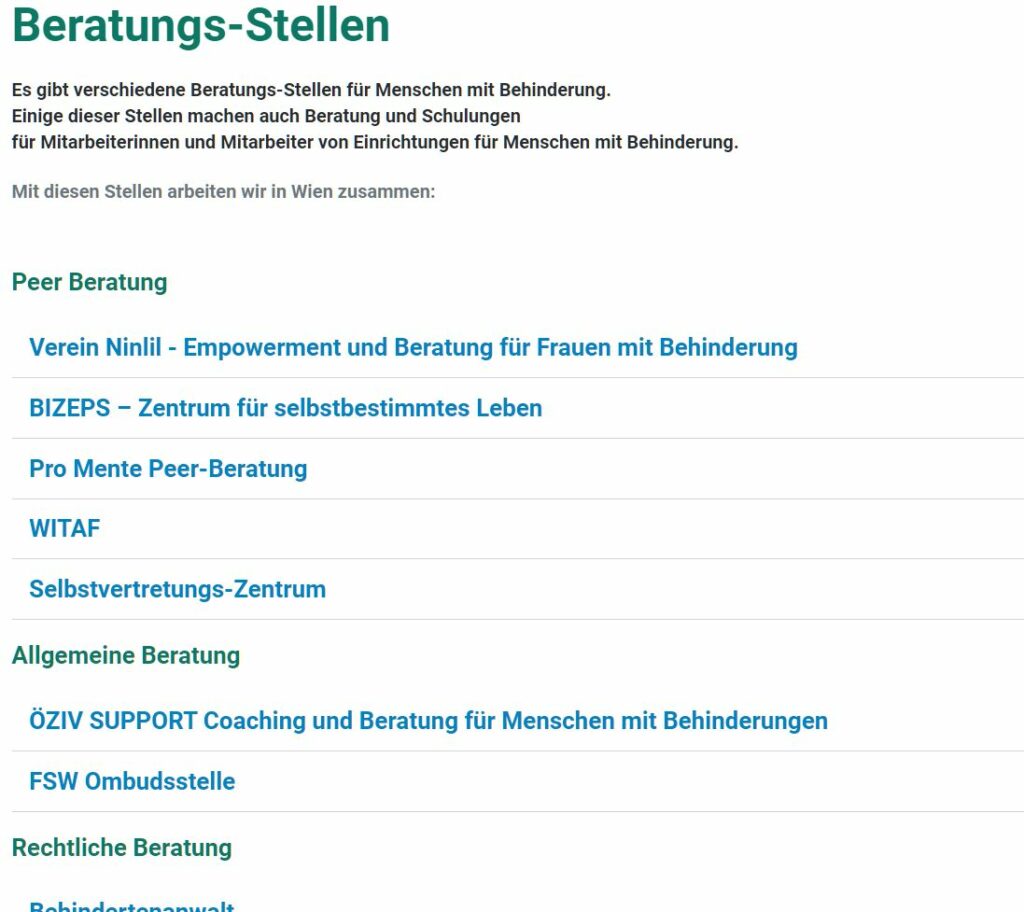Click the gray words 'Wien zusammen:'

click(363, 191)
